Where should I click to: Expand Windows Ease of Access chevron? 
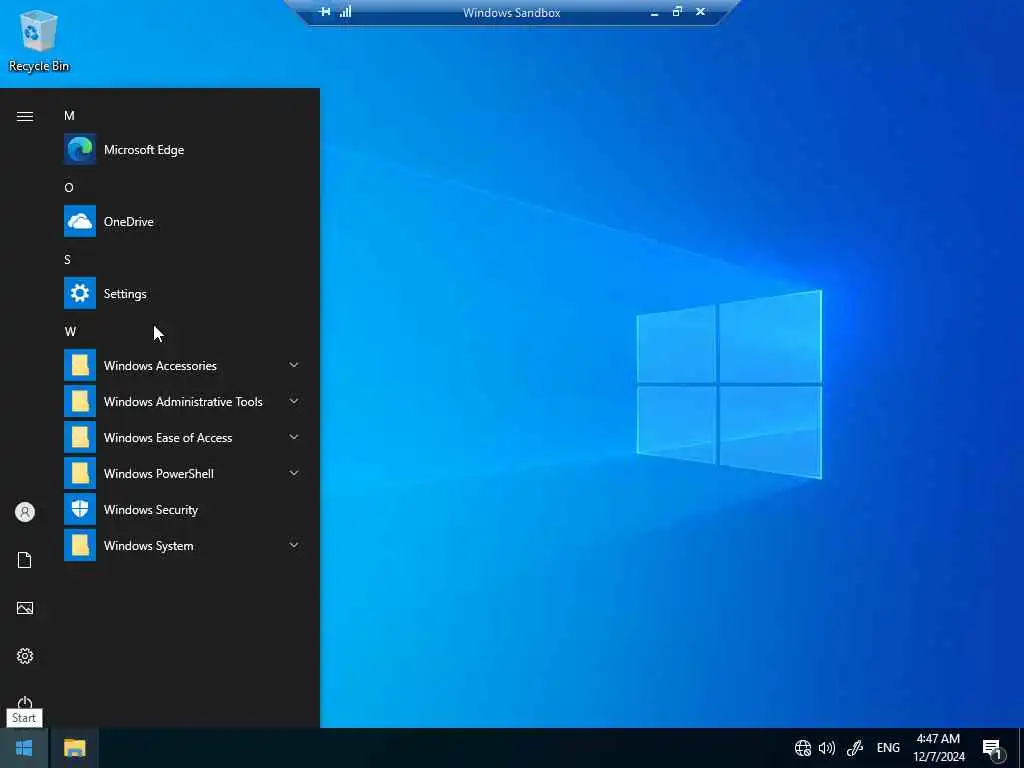pyautogui.click(x=294, y=437)
